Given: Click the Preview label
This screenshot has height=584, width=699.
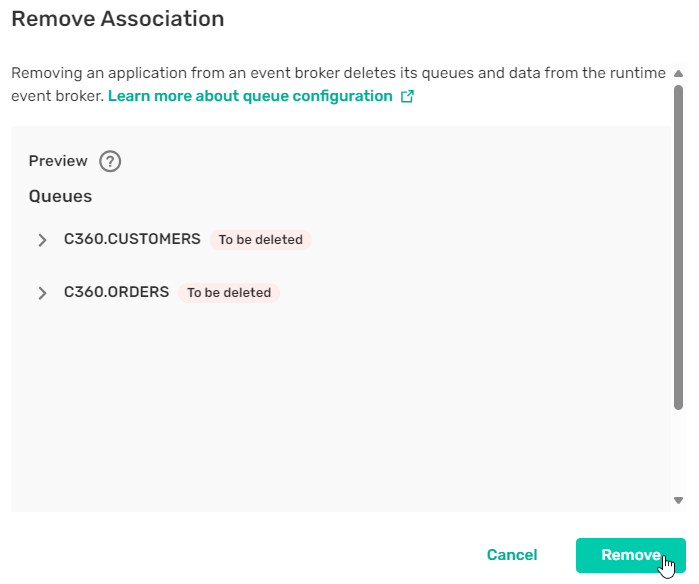Looking at the screenshot, I should click(x=58, y=161).
